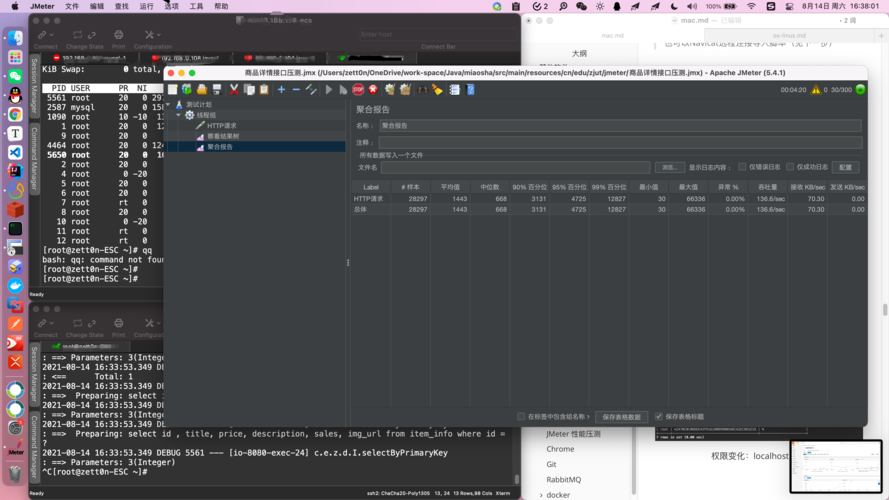Check the 在标签中包含组名称 checkbox
Screen dimensions: 889x500
521,416
